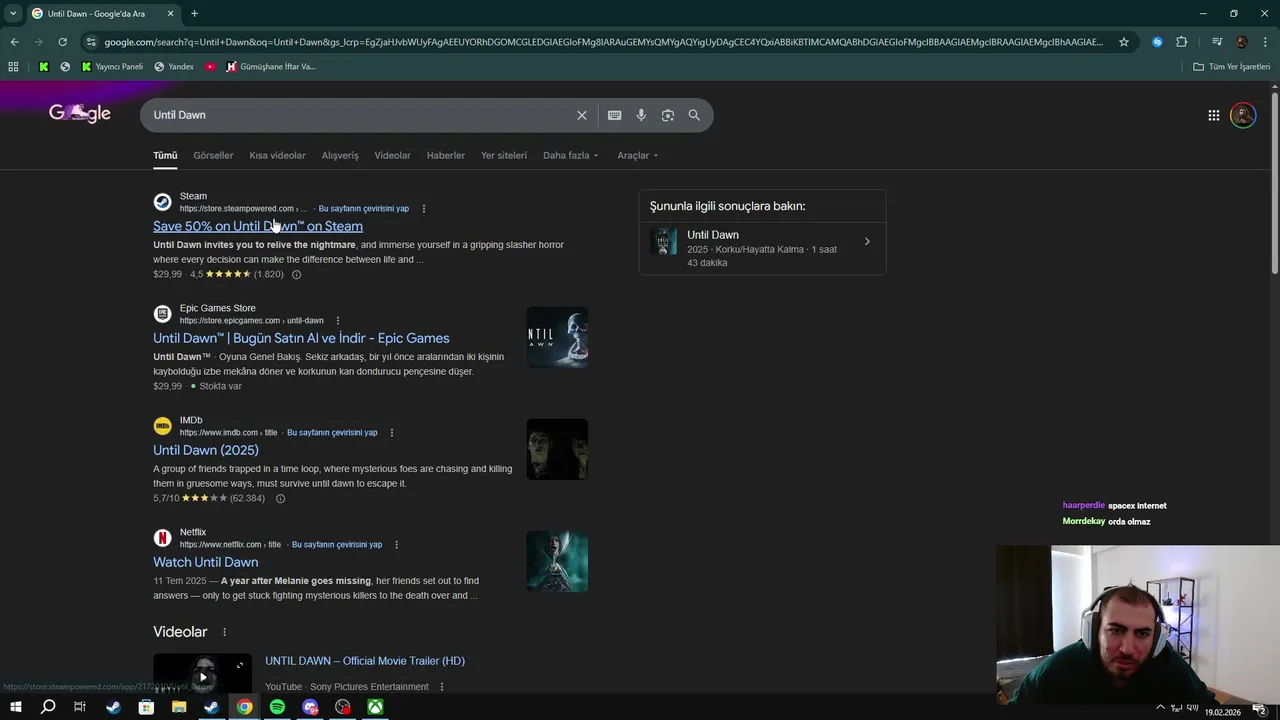Open the Google apps grid
The height and width of the screenshot is (720, 1280).
[x=1214, y=115]
